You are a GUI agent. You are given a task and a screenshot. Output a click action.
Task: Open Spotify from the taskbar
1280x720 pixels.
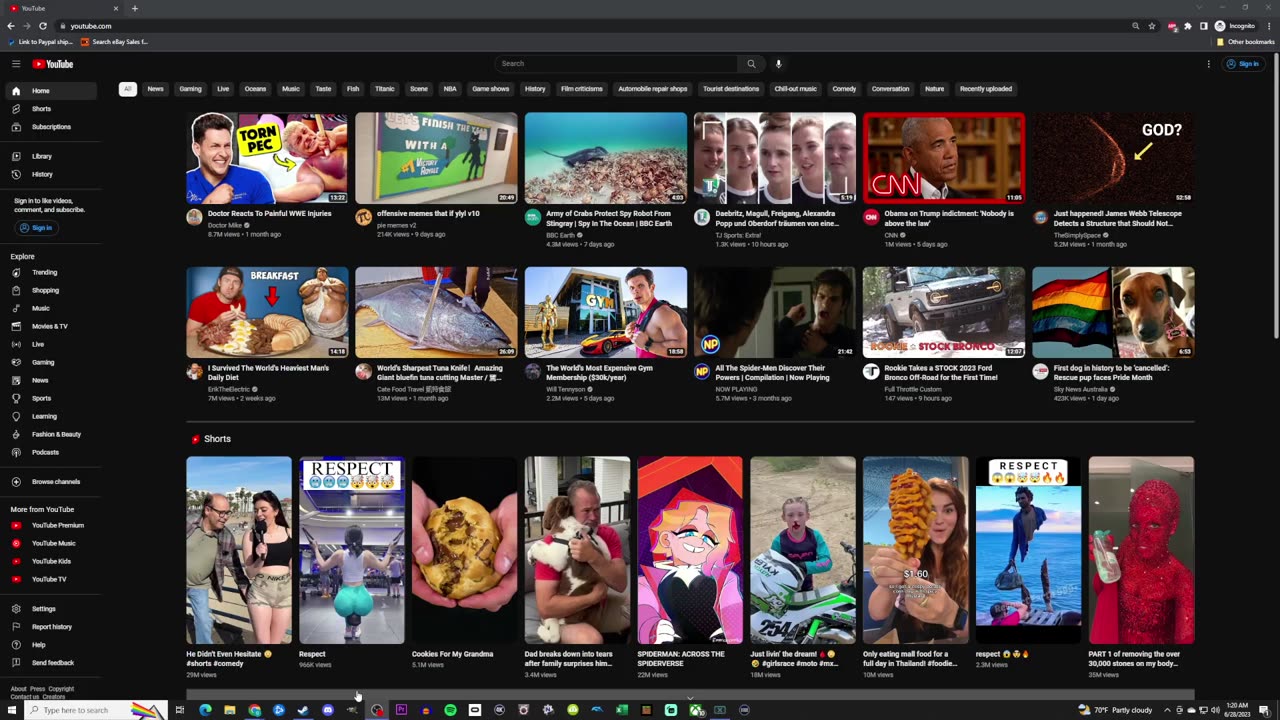(450, 710)
